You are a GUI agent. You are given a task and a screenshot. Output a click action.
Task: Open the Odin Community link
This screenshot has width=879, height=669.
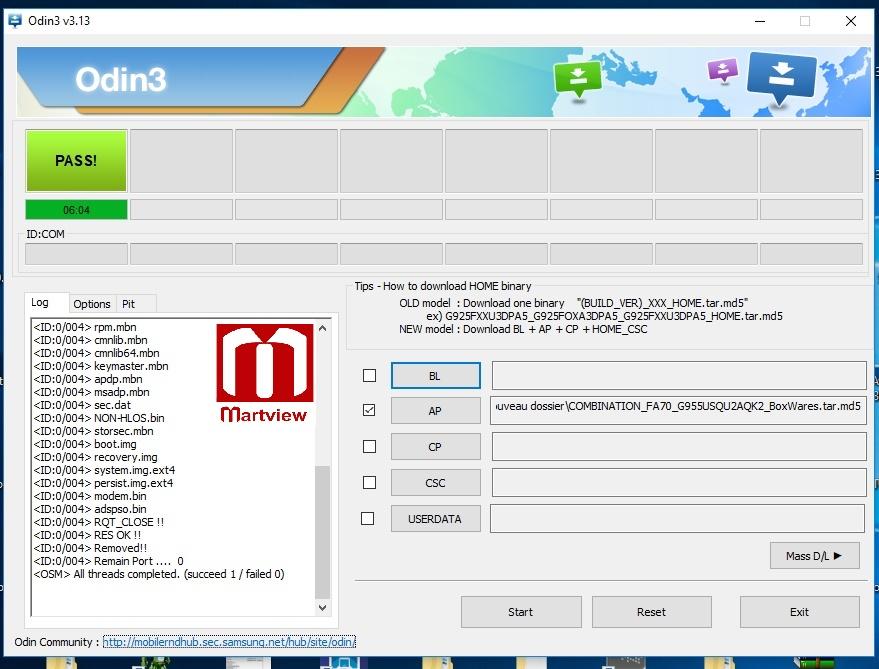tap(229, 642)
